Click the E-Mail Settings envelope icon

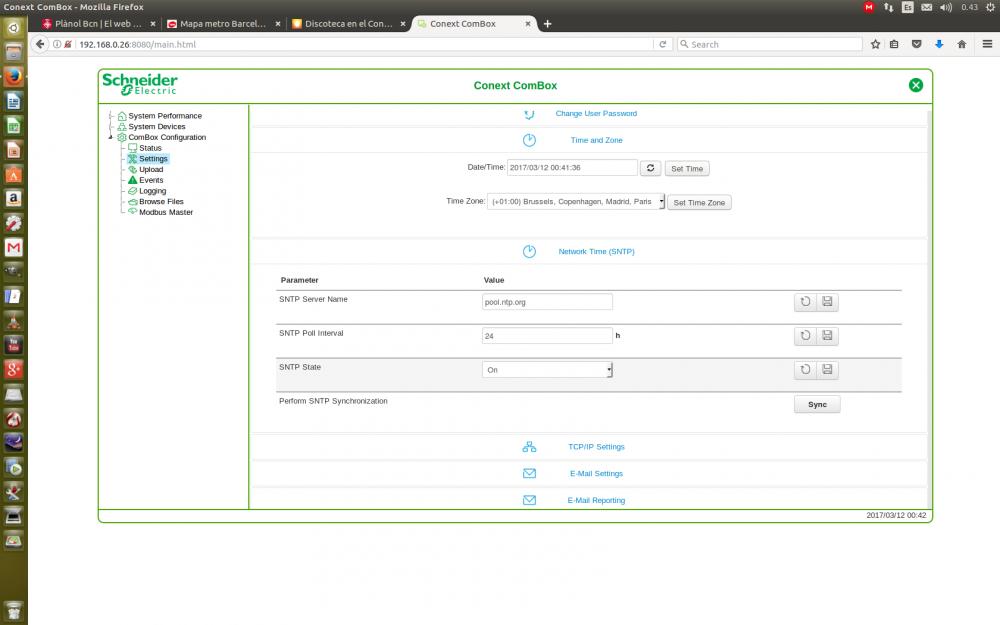[529, 474]
